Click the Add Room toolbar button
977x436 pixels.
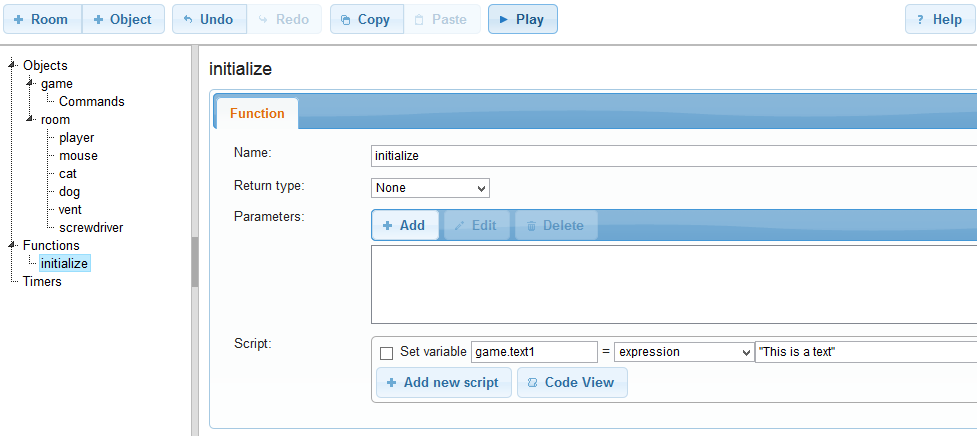coord(42,20)
